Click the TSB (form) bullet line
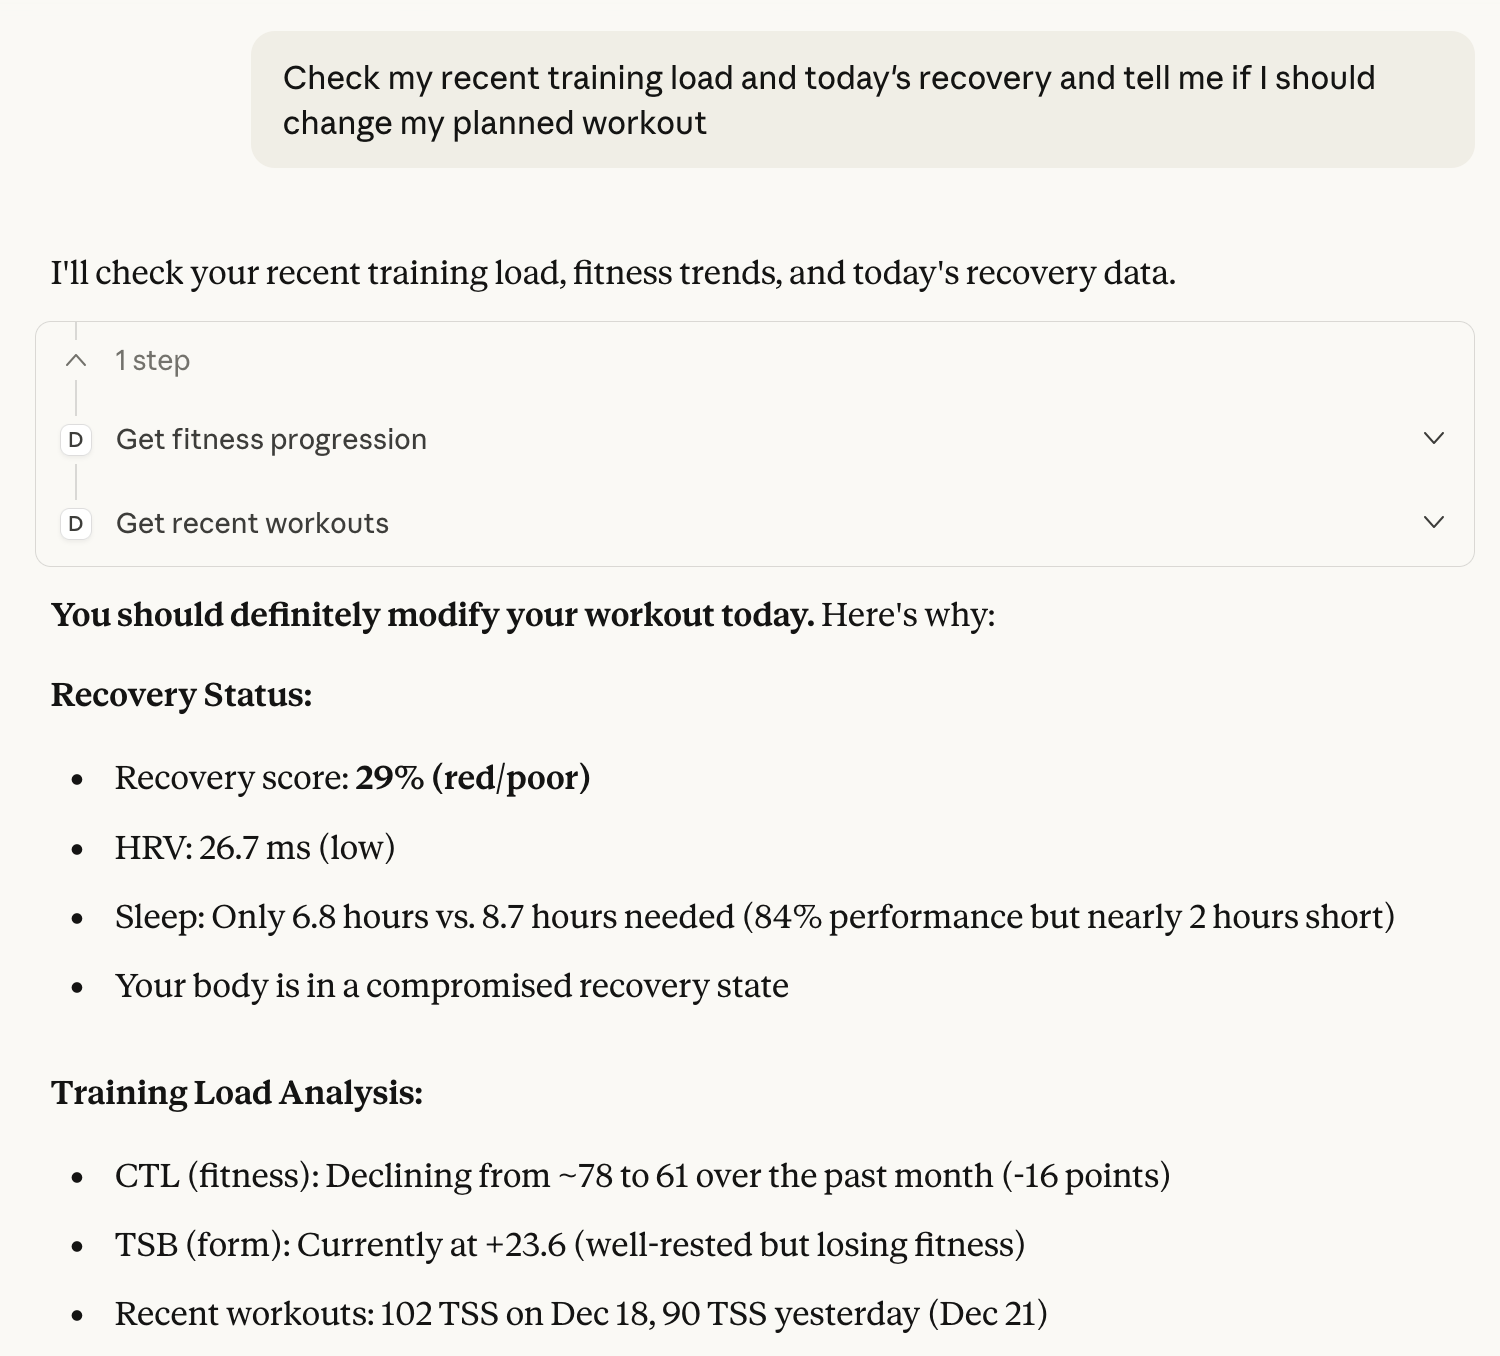Image resolution: width=1500 pixels, height=1356 pixels. pos(569,1245)
